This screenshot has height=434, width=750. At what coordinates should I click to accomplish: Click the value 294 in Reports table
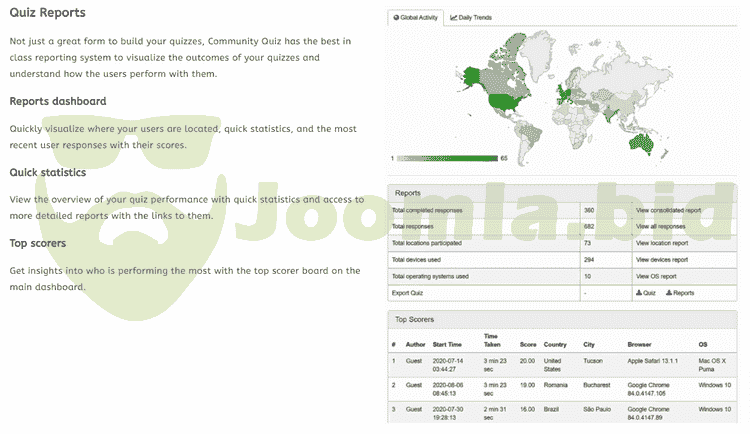pos(589,260)
